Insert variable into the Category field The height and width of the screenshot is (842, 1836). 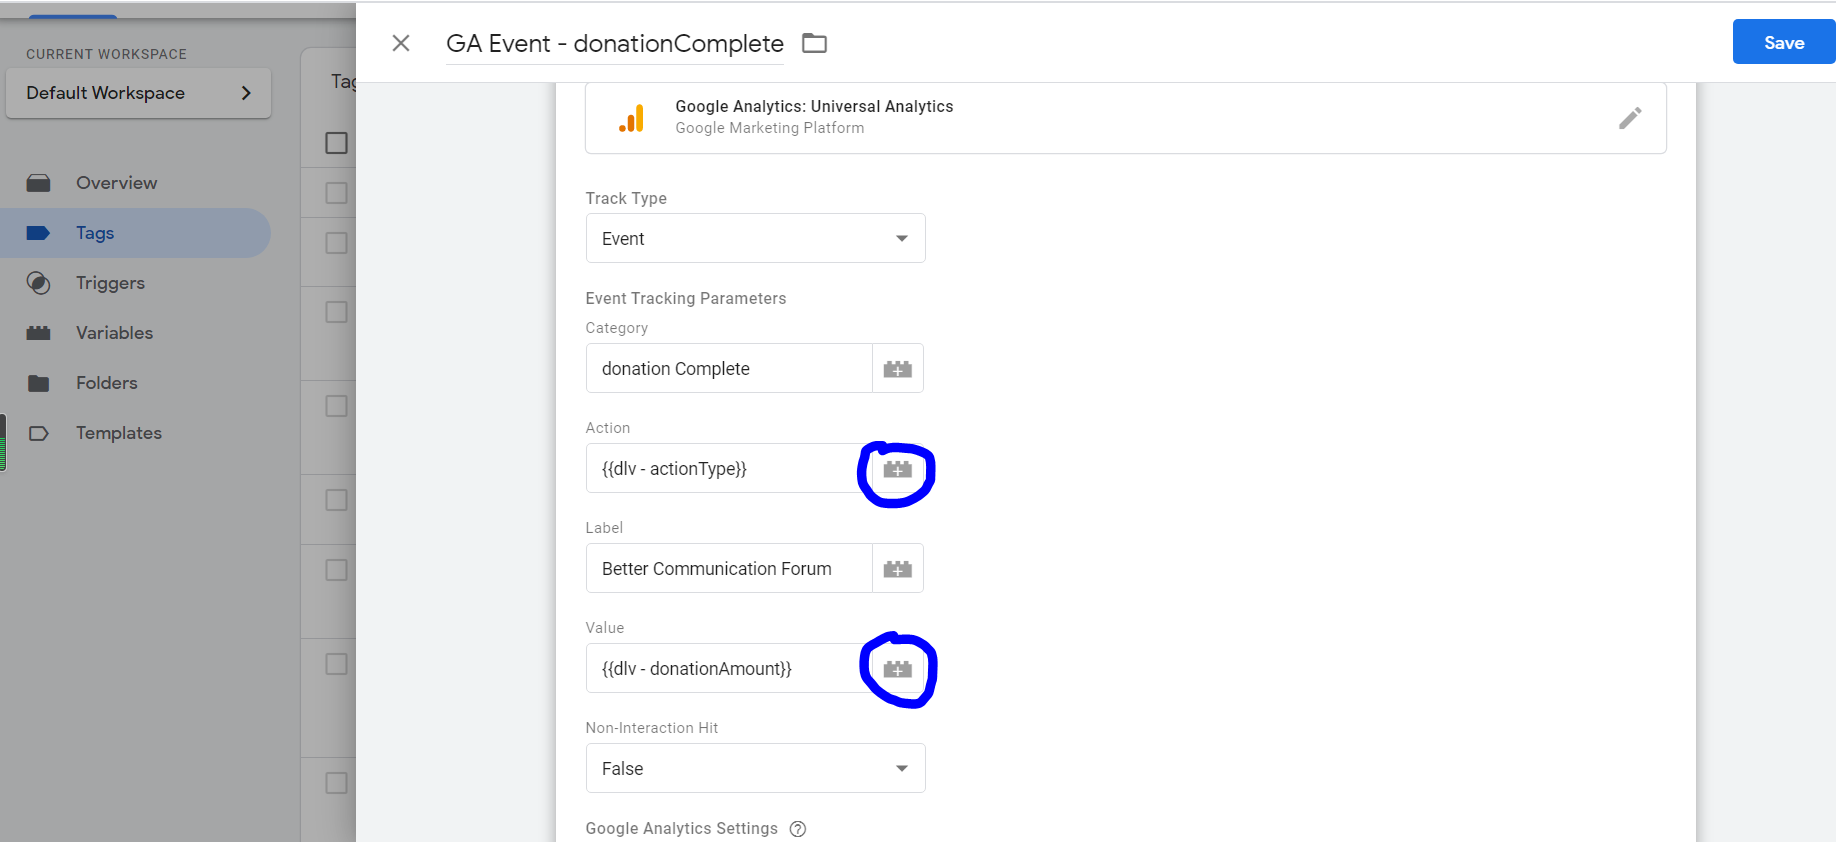tap(898, 369)
